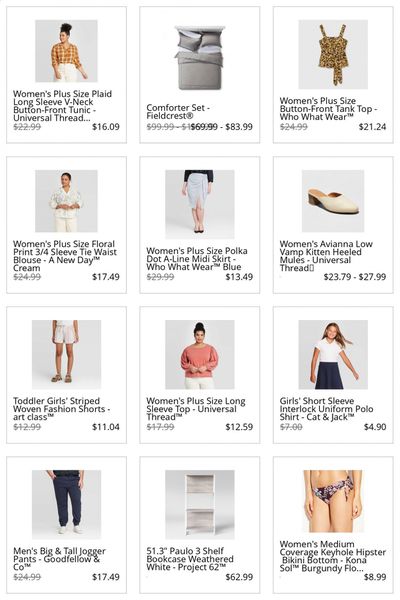Open the Floral Print Tie Waist Blouse photo

(66, 201)
